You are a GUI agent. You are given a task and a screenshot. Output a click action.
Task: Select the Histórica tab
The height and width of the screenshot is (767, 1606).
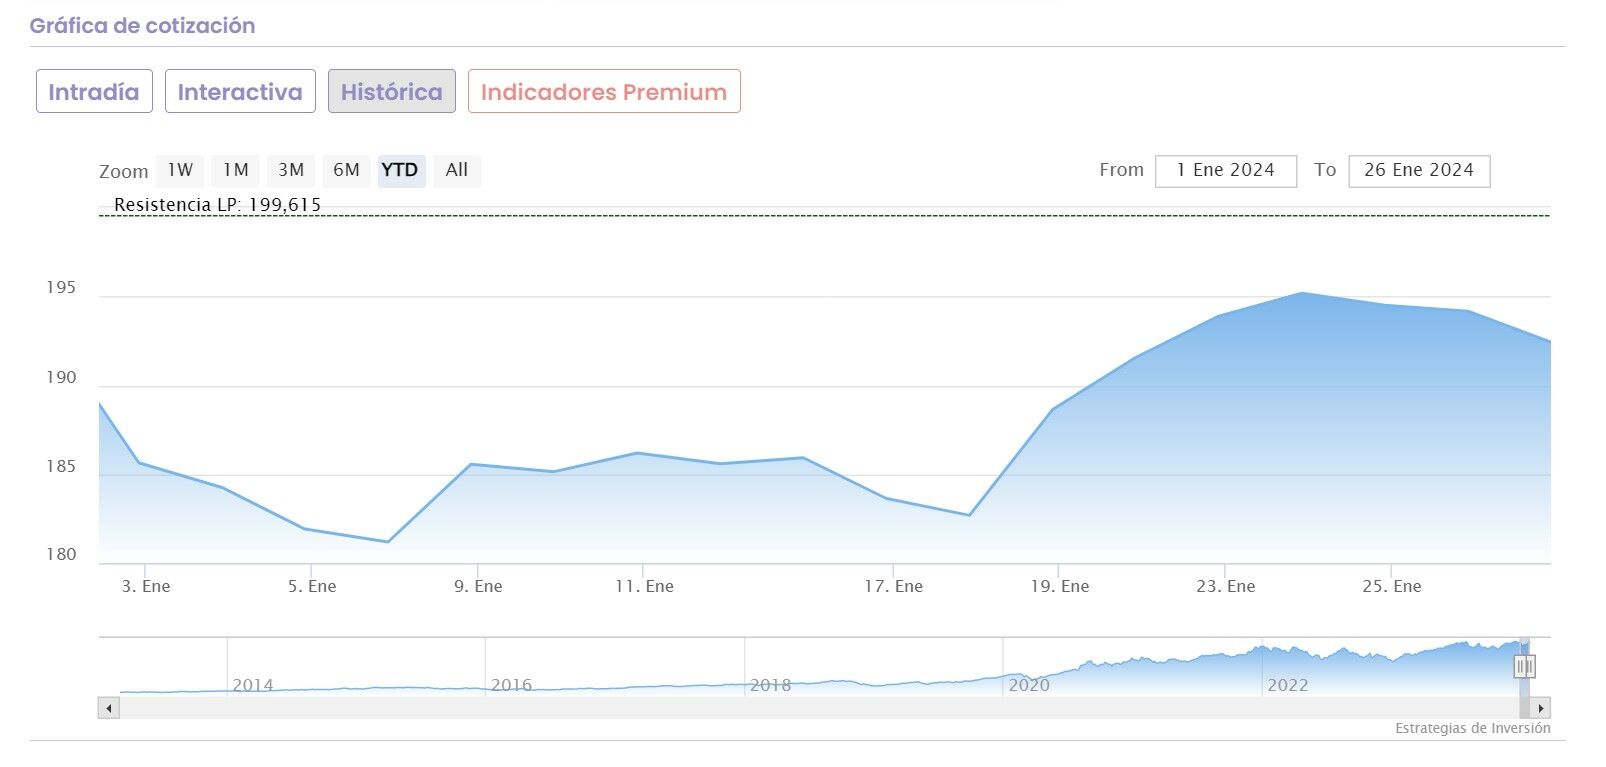[391, 91]
